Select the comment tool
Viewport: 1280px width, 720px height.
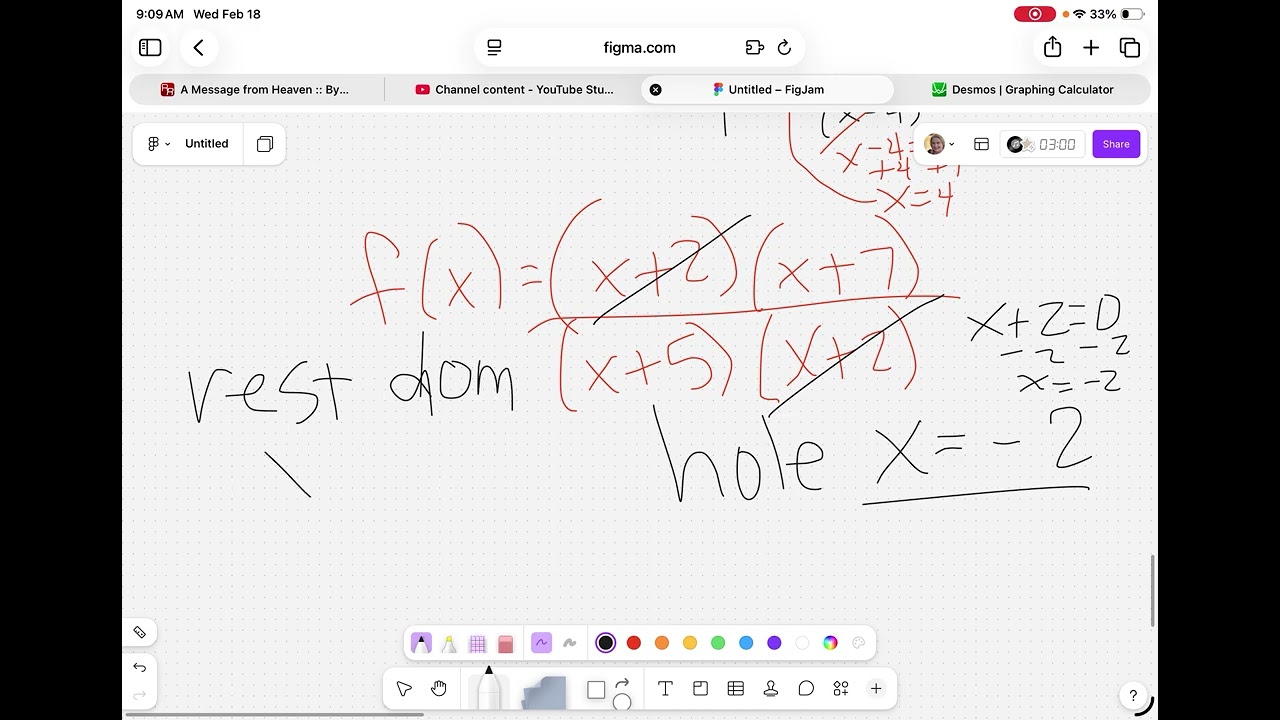coord(805,688)
